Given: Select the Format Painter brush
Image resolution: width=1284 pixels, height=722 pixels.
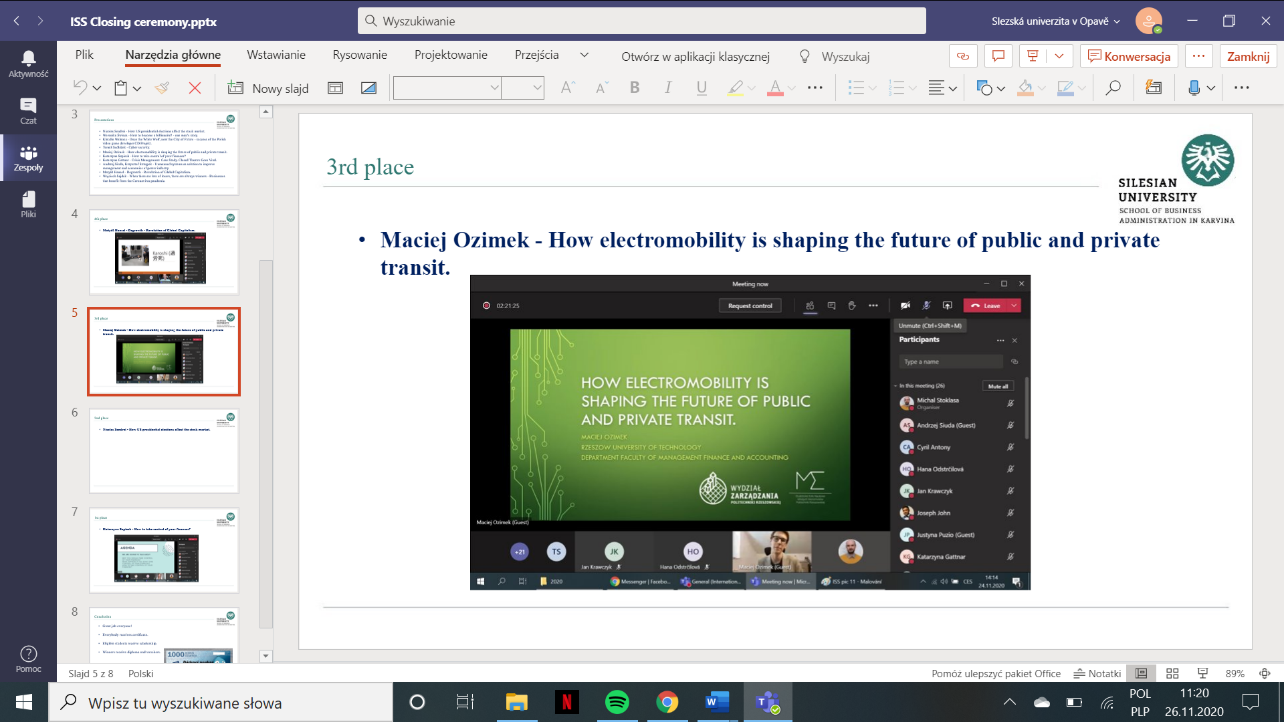Looking at the screenshot, I should click(x=162, y=88).
